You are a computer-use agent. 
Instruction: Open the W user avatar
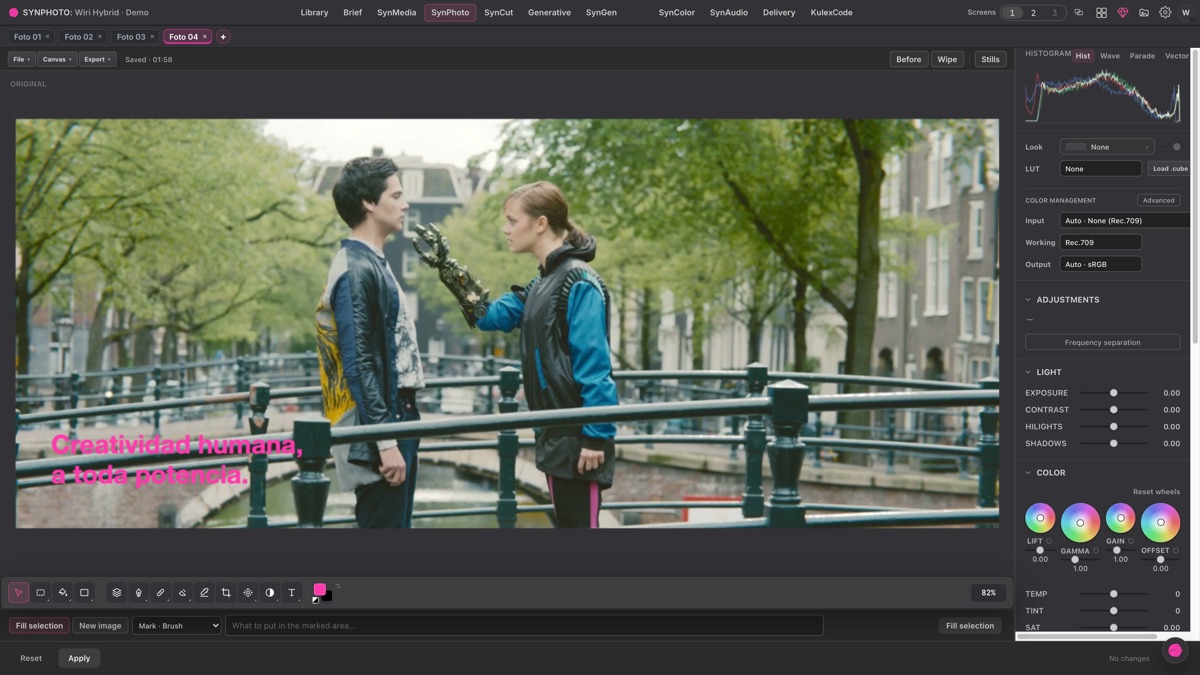[1186, 13]
